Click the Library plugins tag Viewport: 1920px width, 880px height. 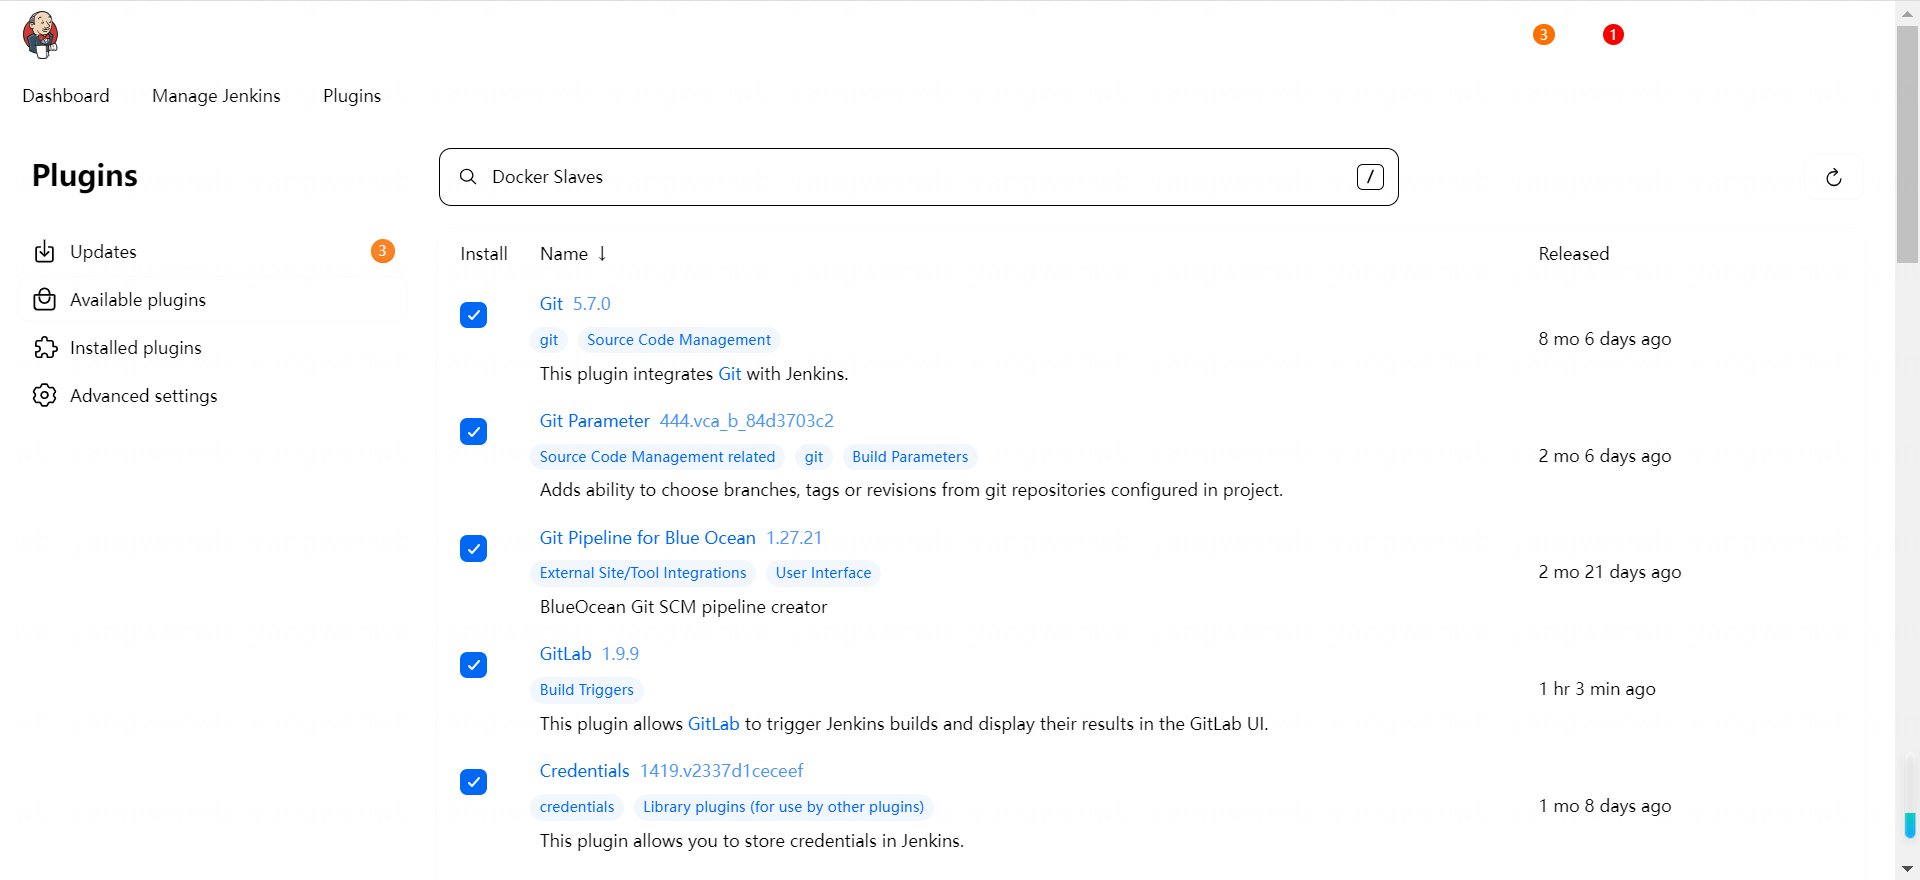click(783, 807)
